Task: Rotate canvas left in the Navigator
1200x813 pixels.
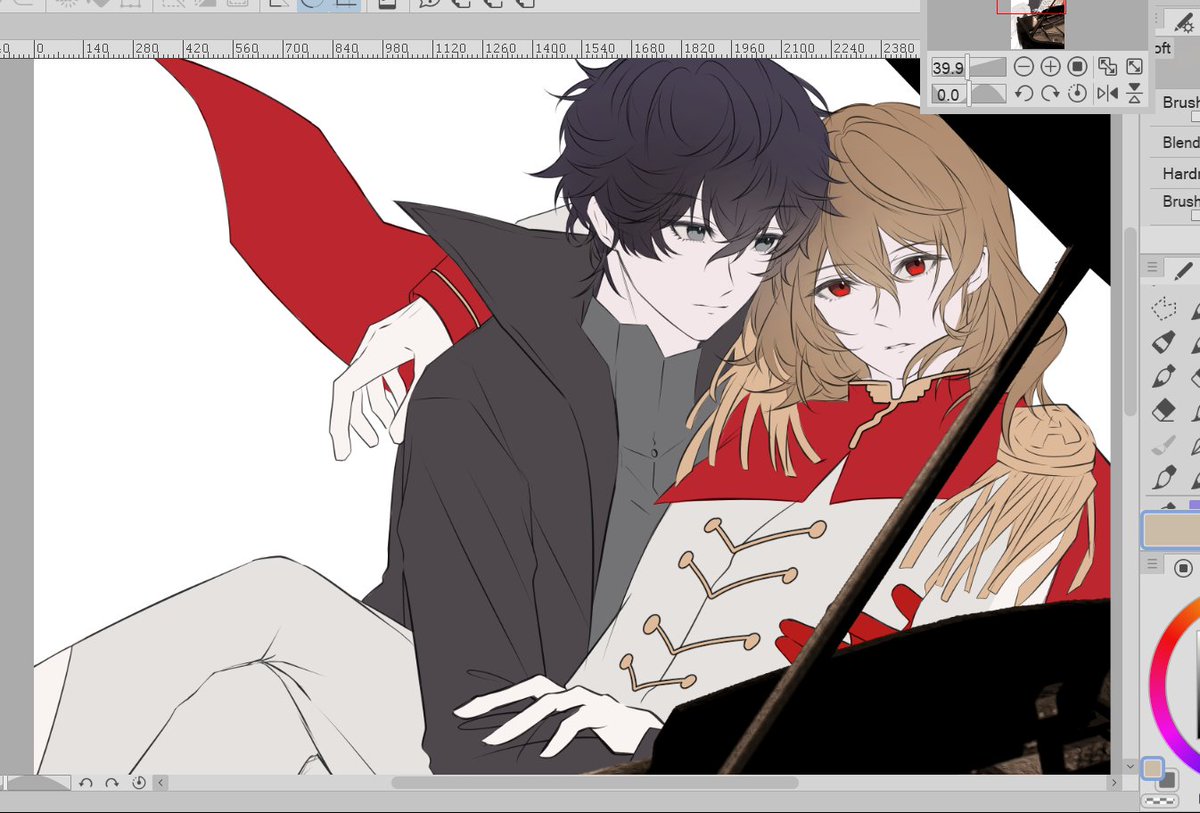Action: click(x=1023, y=94)
